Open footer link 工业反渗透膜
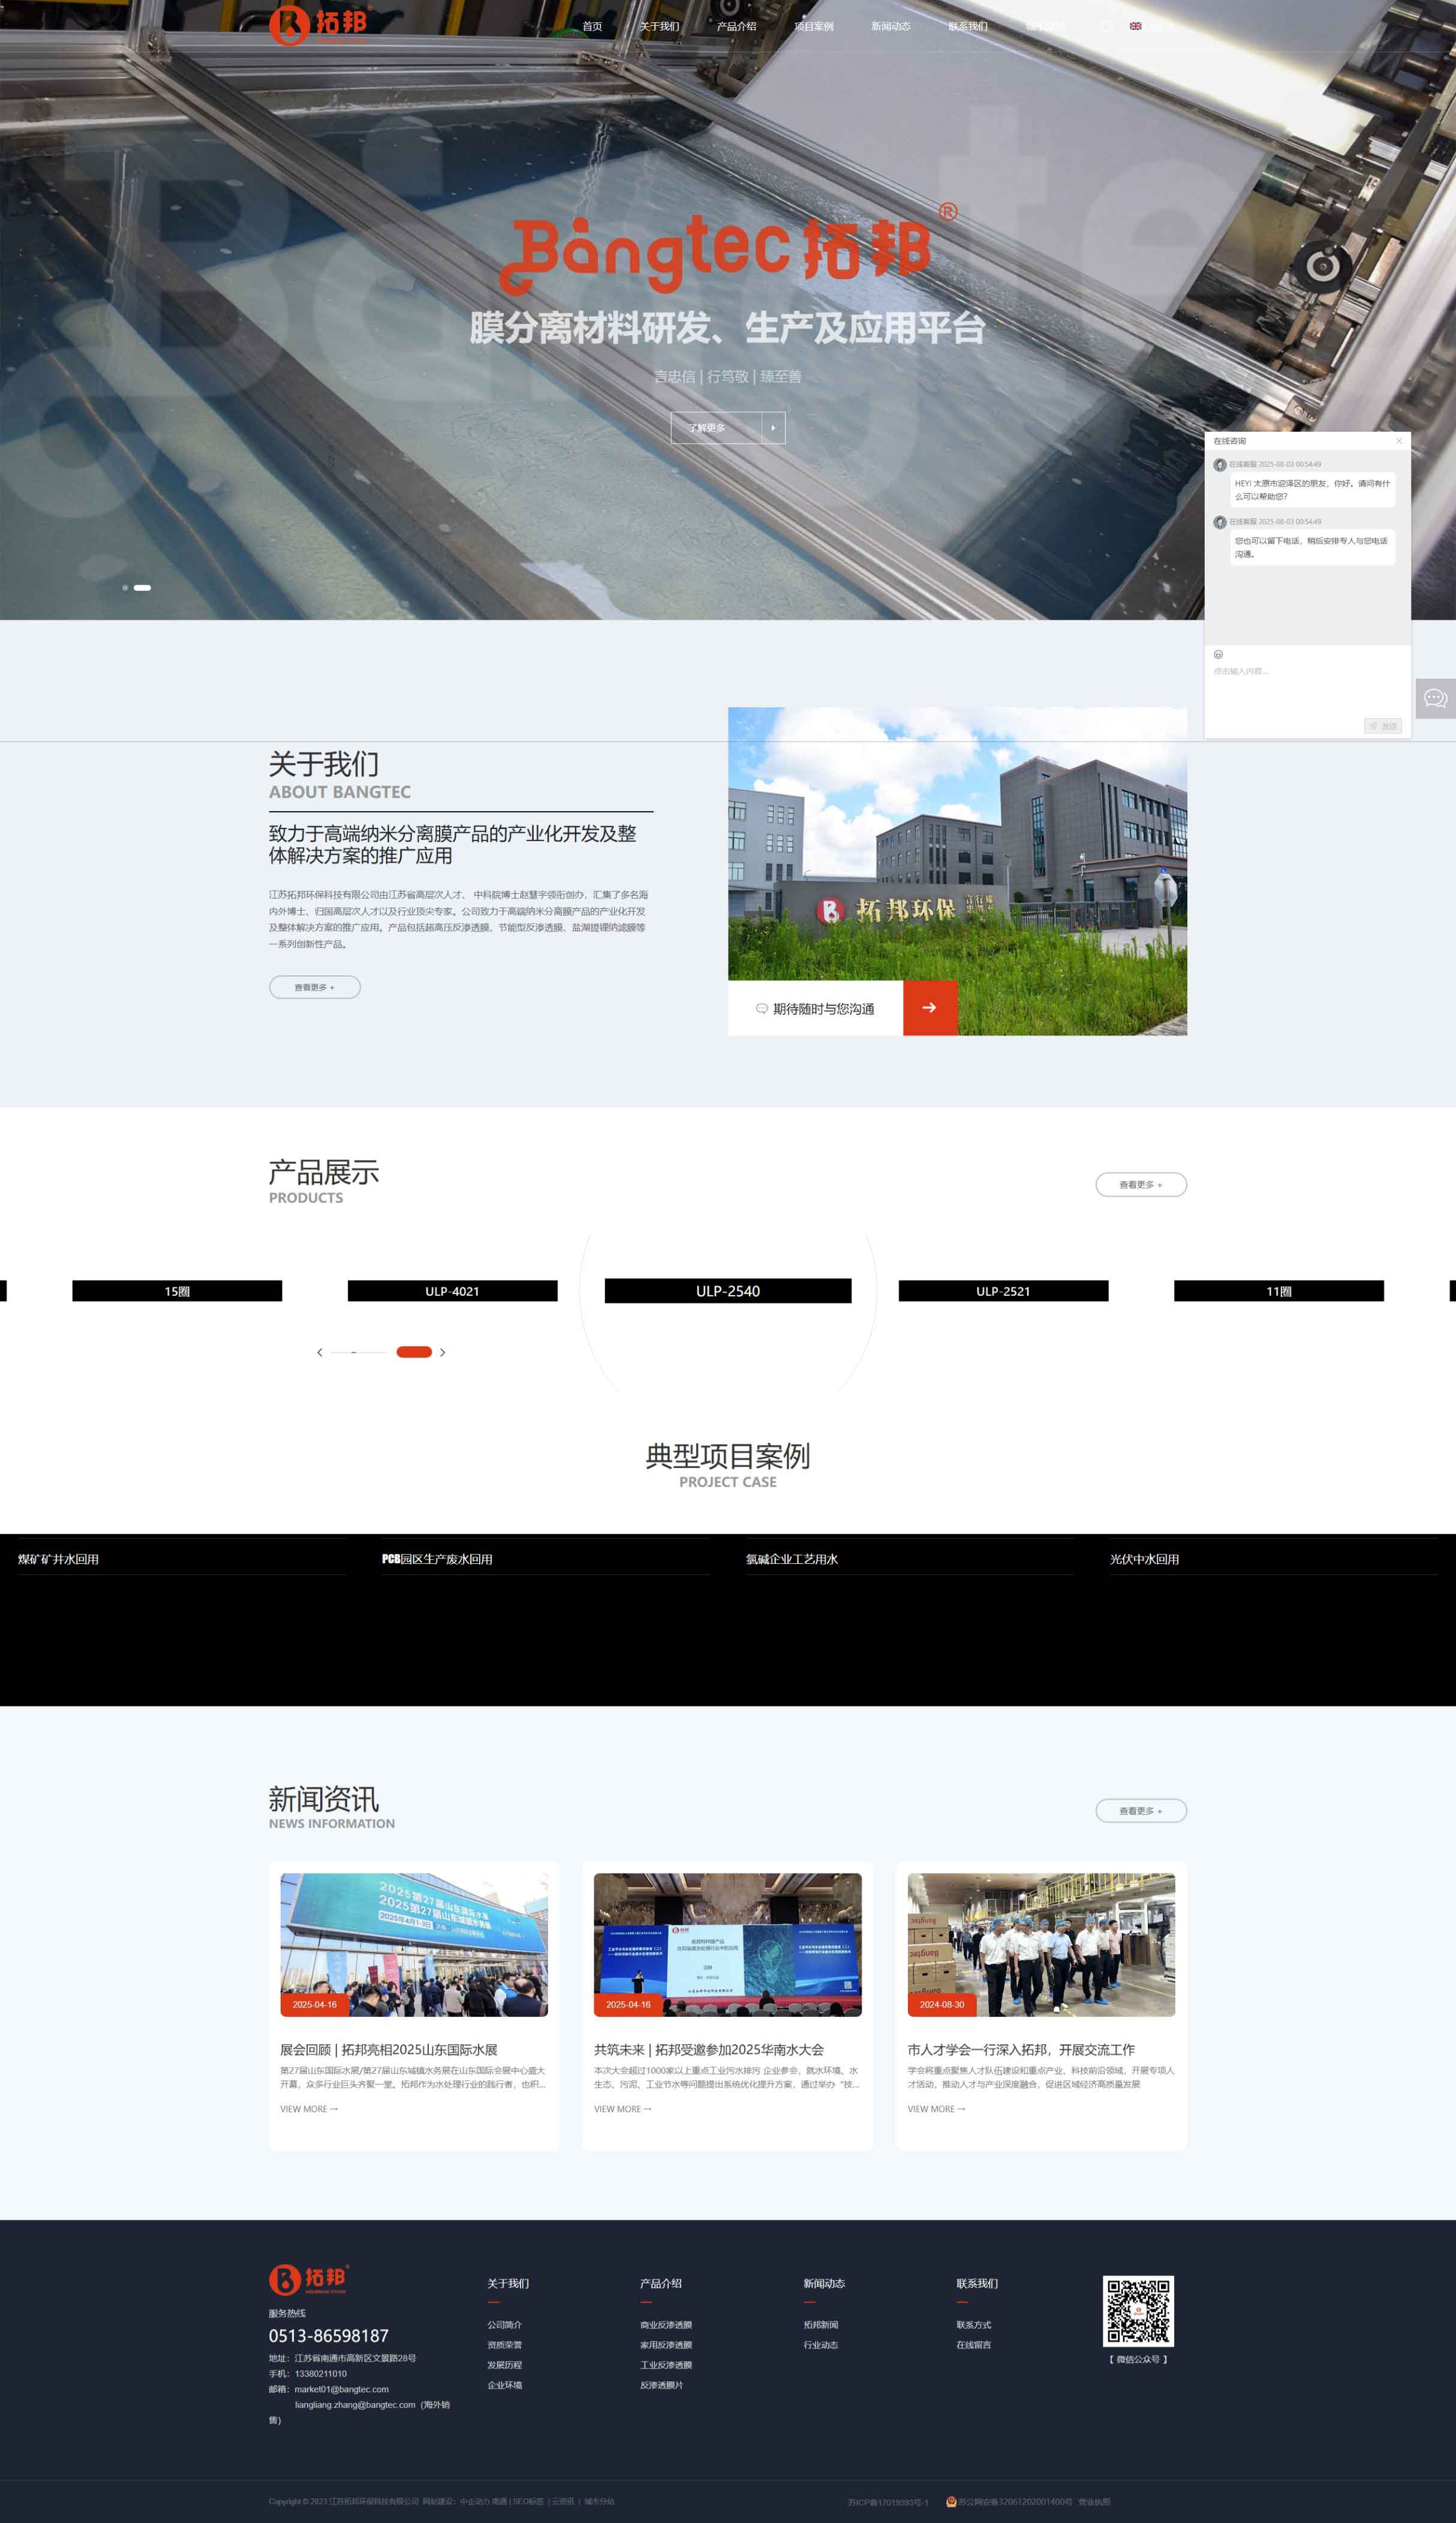This screenshot has width=1456, height=2523. coord(666,2364)
